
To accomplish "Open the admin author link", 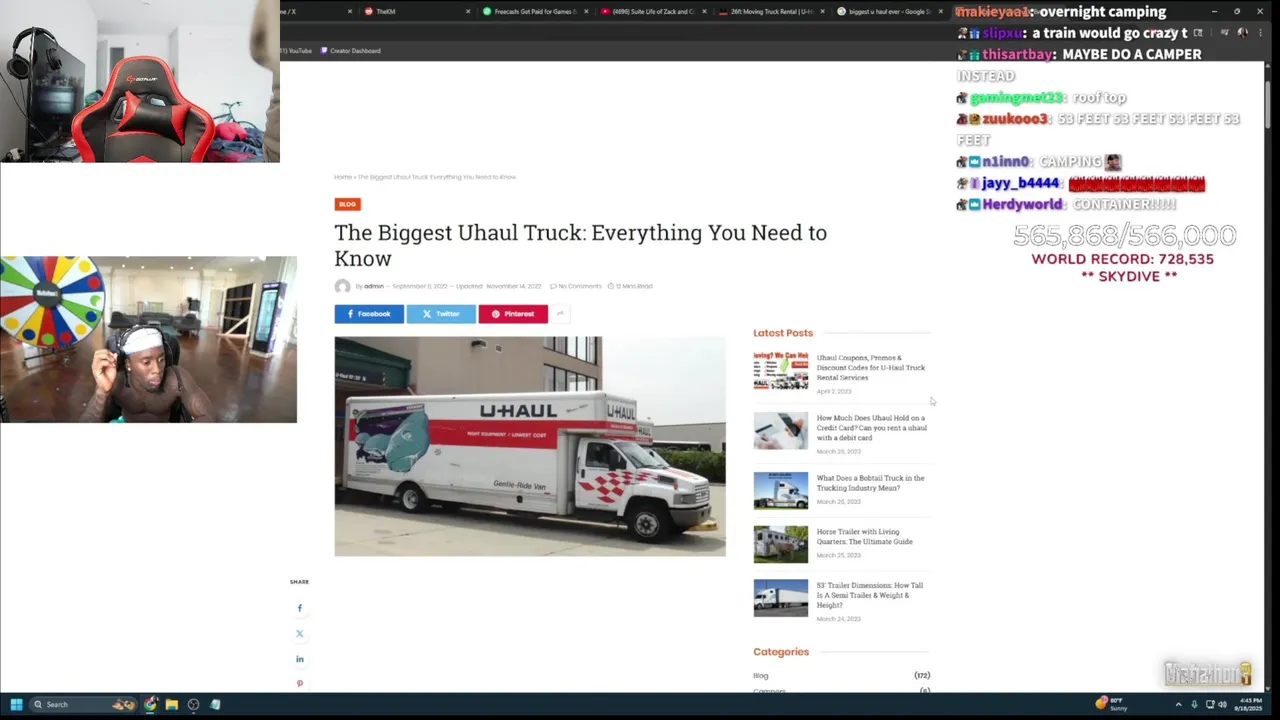I will 373,286.
